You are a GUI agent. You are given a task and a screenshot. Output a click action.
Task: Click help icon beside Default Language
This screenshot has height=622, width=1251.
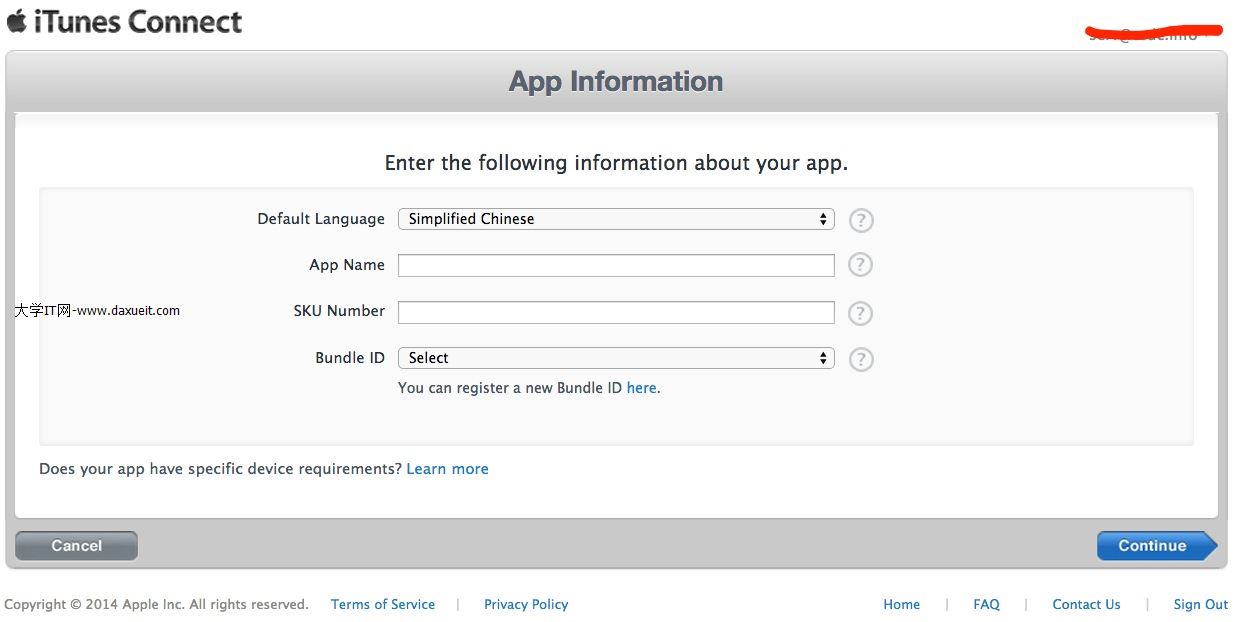pos(860,220)
